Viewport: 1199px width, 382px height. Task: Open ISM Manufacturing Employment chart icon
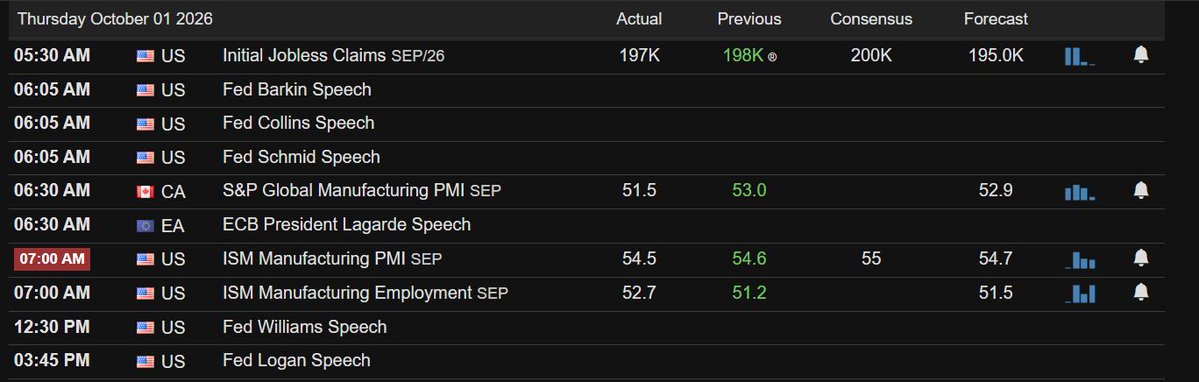click(1080, 293)
